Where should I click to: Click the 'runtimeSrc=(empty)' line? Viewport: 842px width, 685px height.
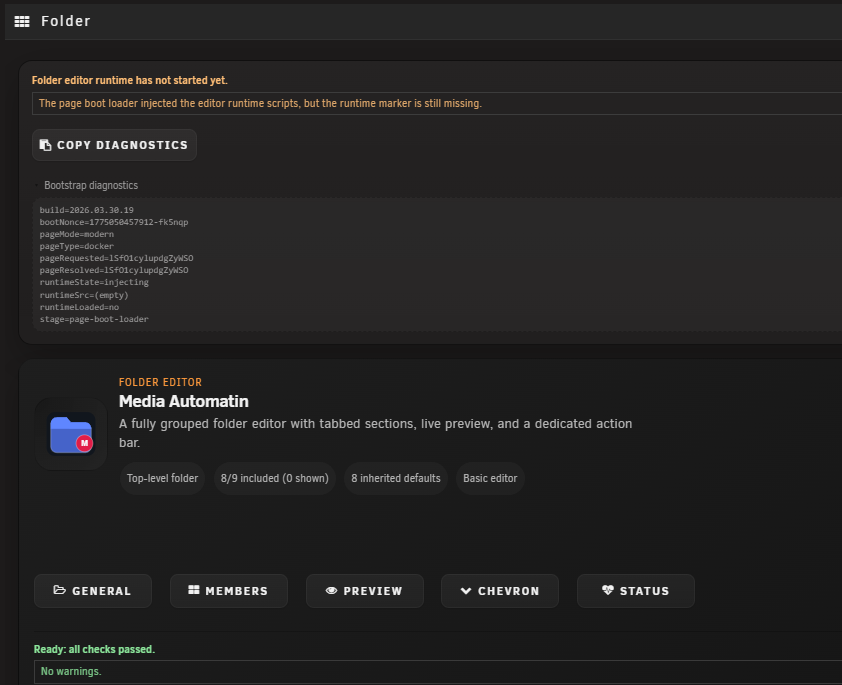coord(84,295)
